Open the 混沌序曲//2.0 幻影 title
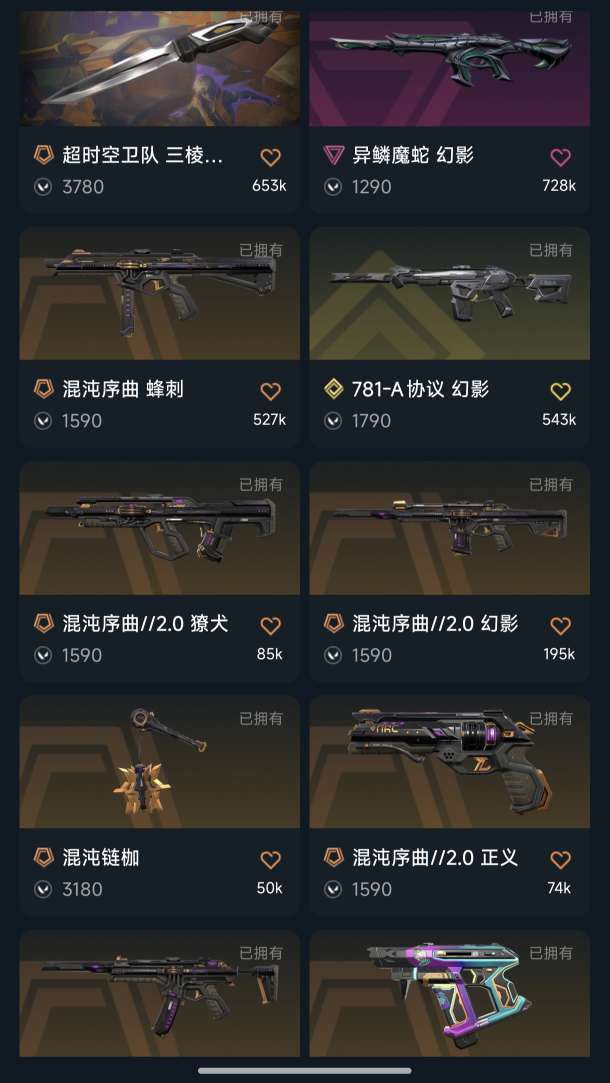Viewport: 610px width, 1083px height. (435, 624)
